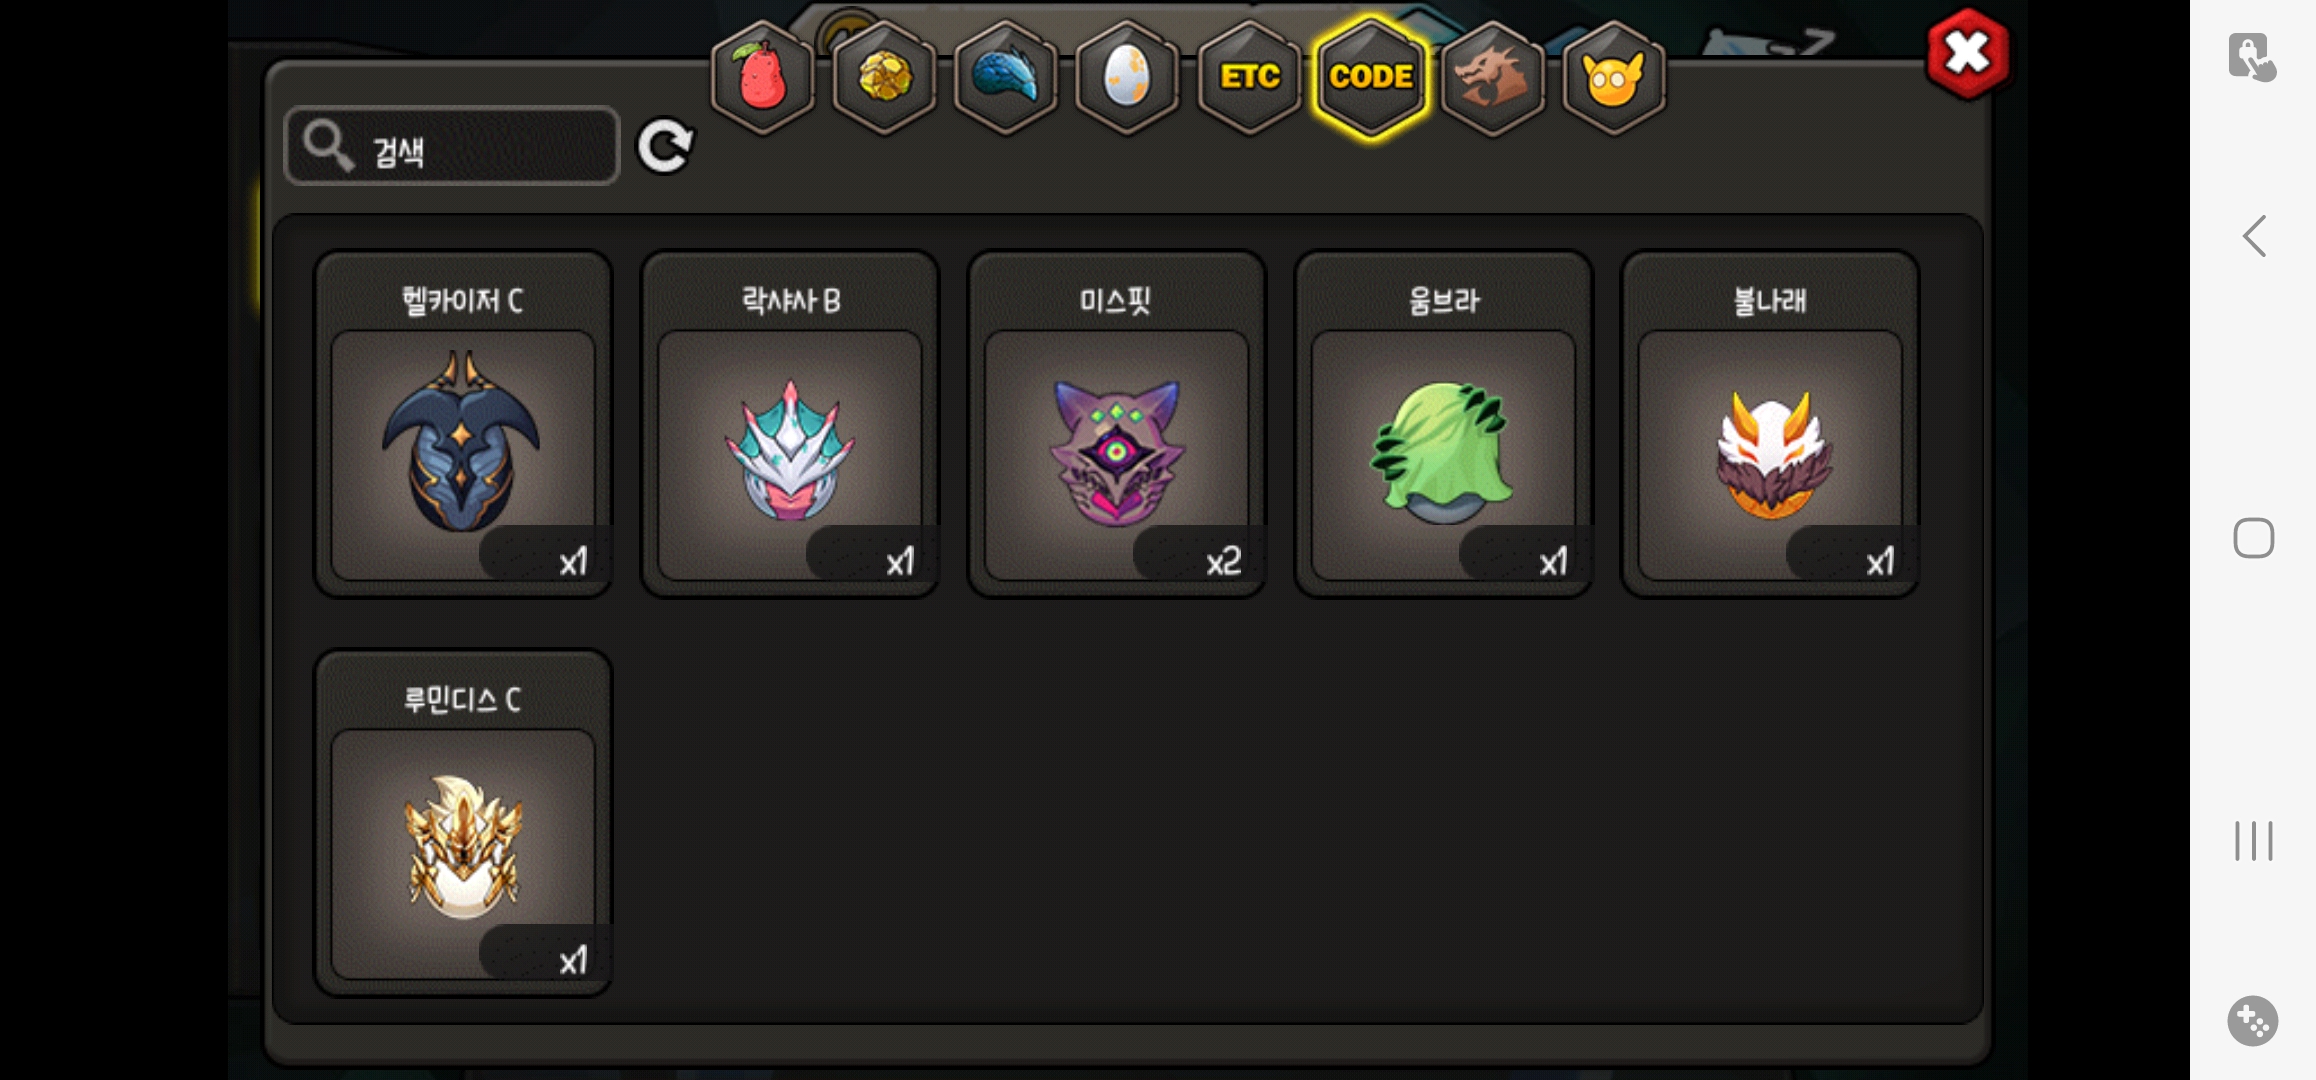Tap the Android back arrow
Viewport: 2316px width, 1080px height.
(x=2254, y=237)
